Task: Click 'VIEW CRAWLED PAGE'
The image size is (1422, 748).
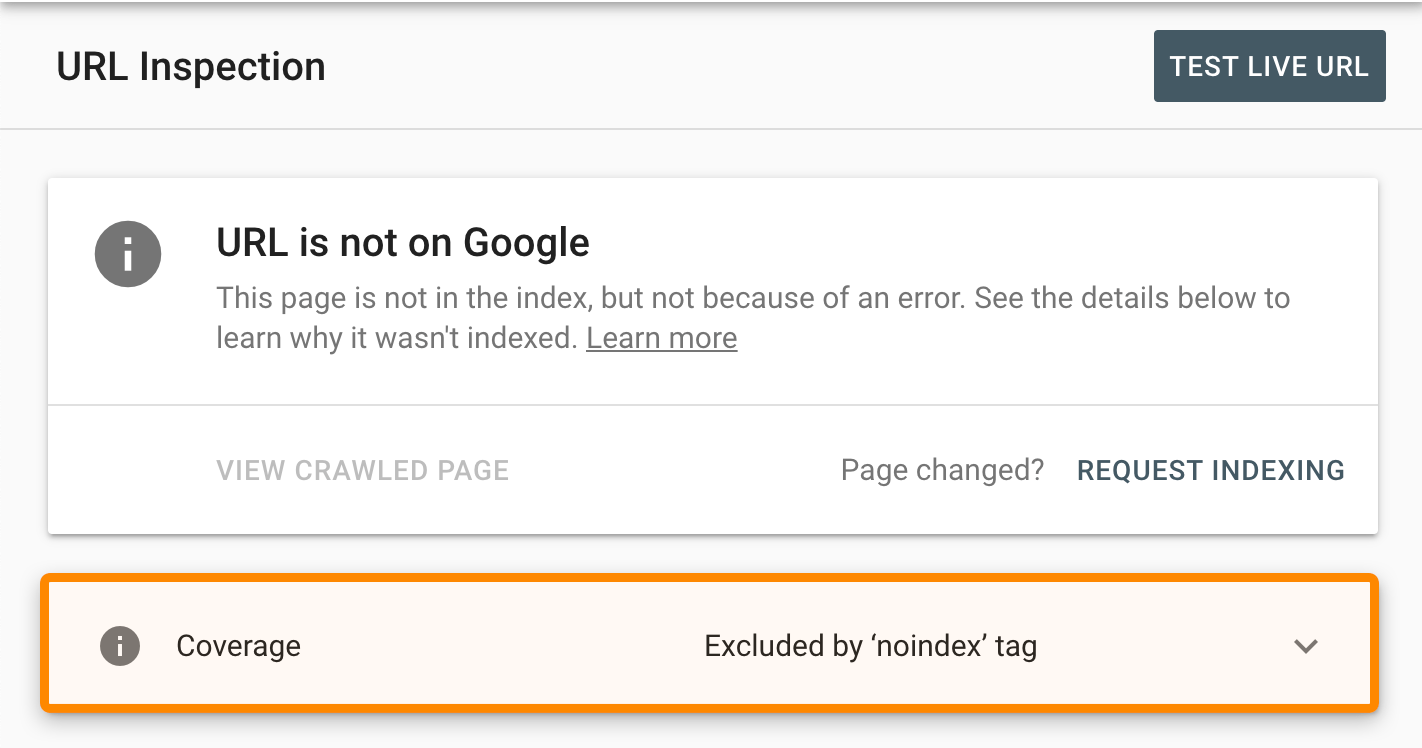Action: coord(362,470)
